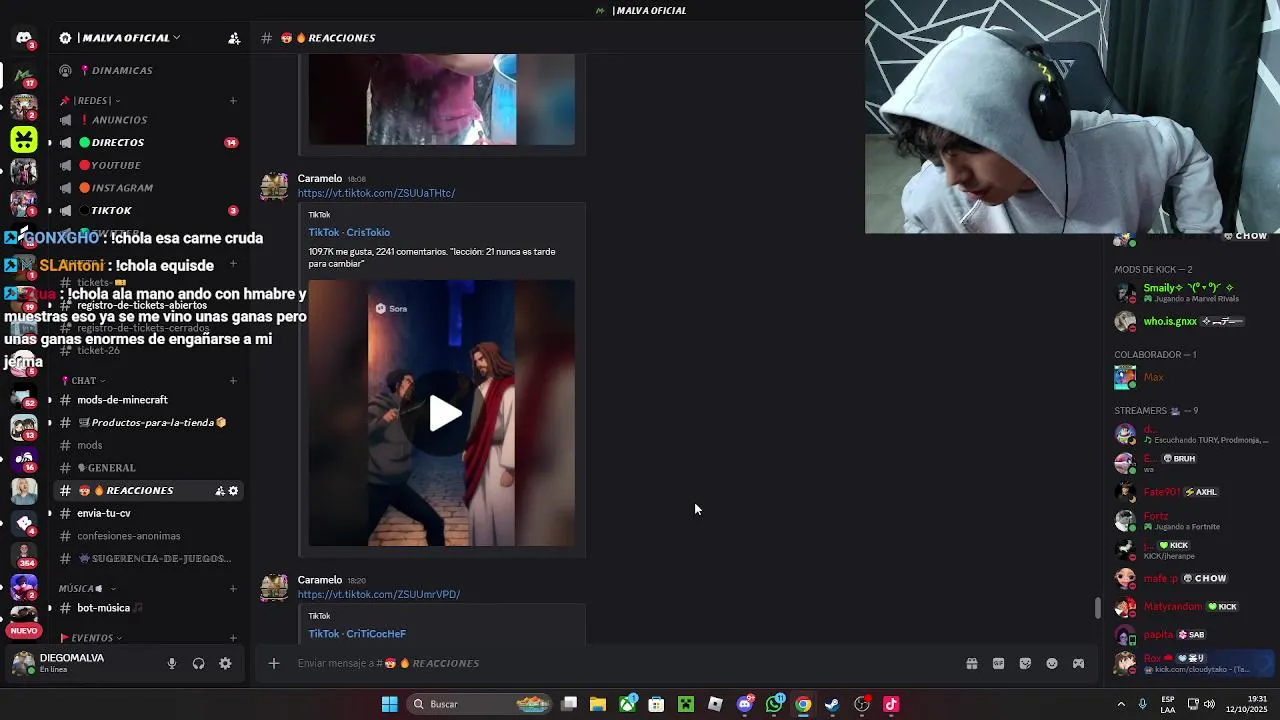Open the envia-tu-cv channel
The height and width of the screenshot is (720, 1280).
(149, 513)
